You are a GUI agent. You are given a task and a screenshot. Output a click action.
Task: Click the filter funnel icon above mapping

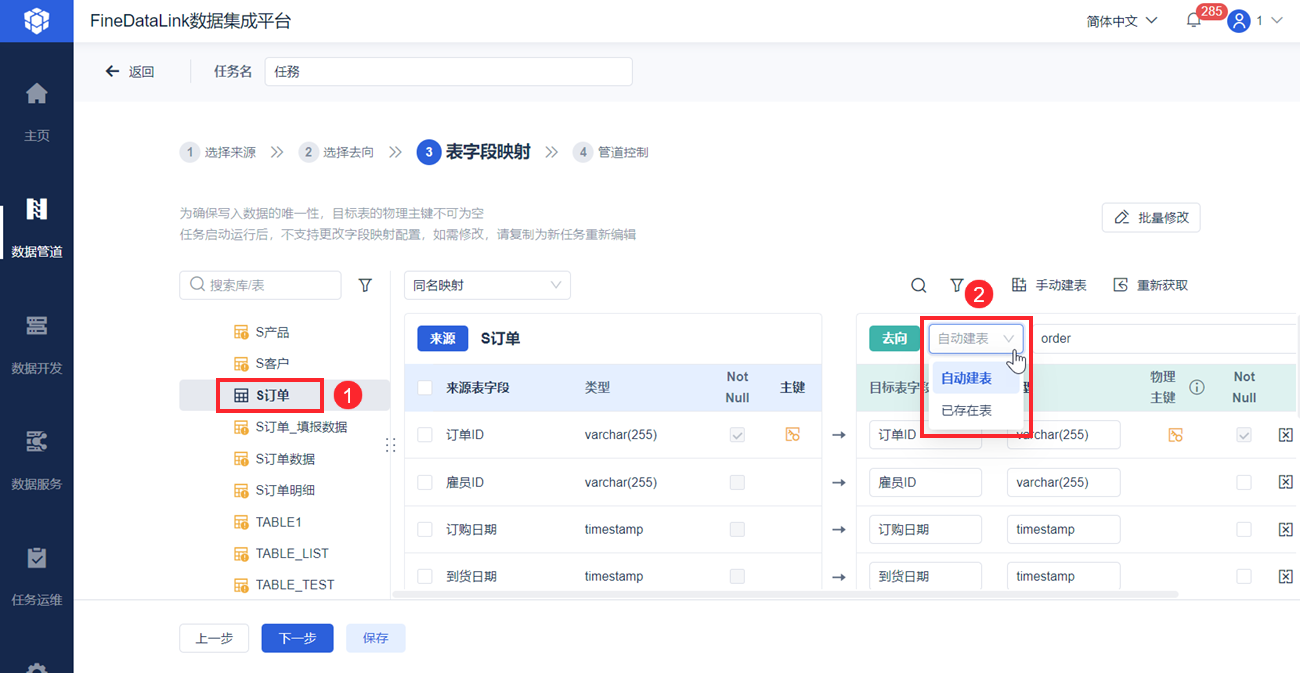(x=956, y=285)
